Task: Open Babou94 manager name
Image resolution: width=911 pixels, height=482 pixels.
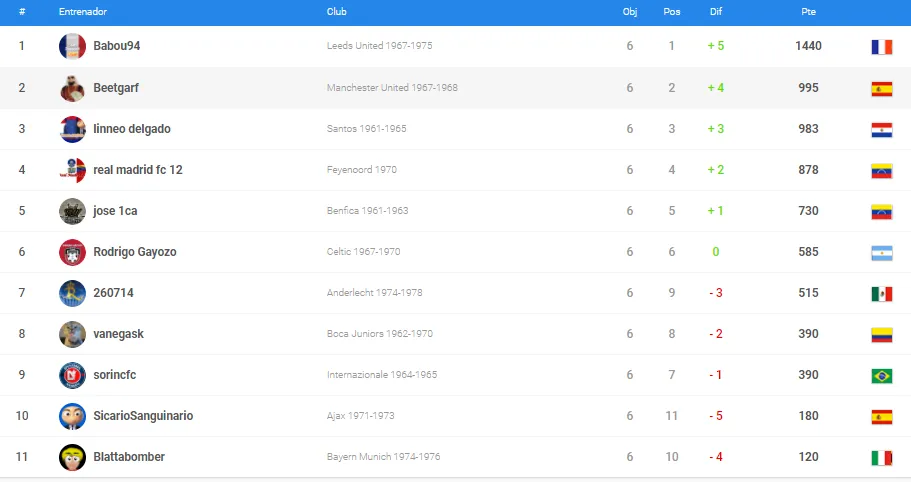Action: click(x=117, y=46)
